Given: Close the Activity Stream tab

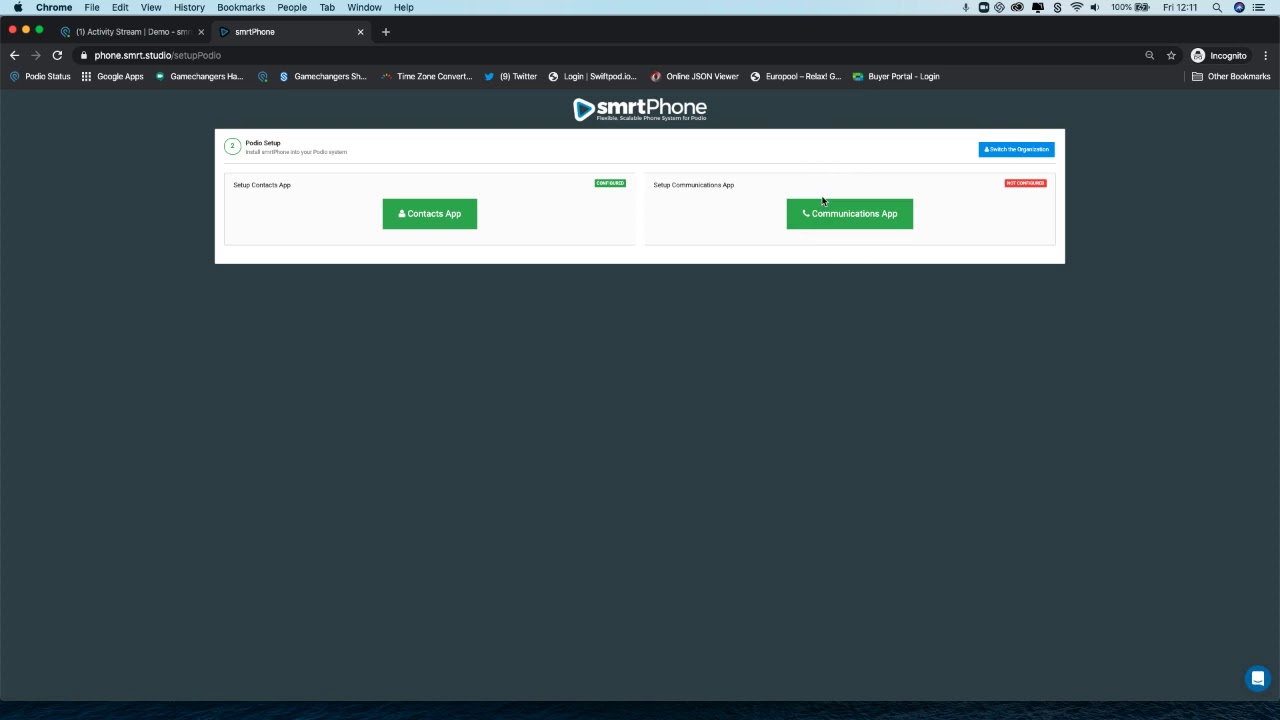Looking at the screenshot, I should pyautogui.click(x=200, y=32).
